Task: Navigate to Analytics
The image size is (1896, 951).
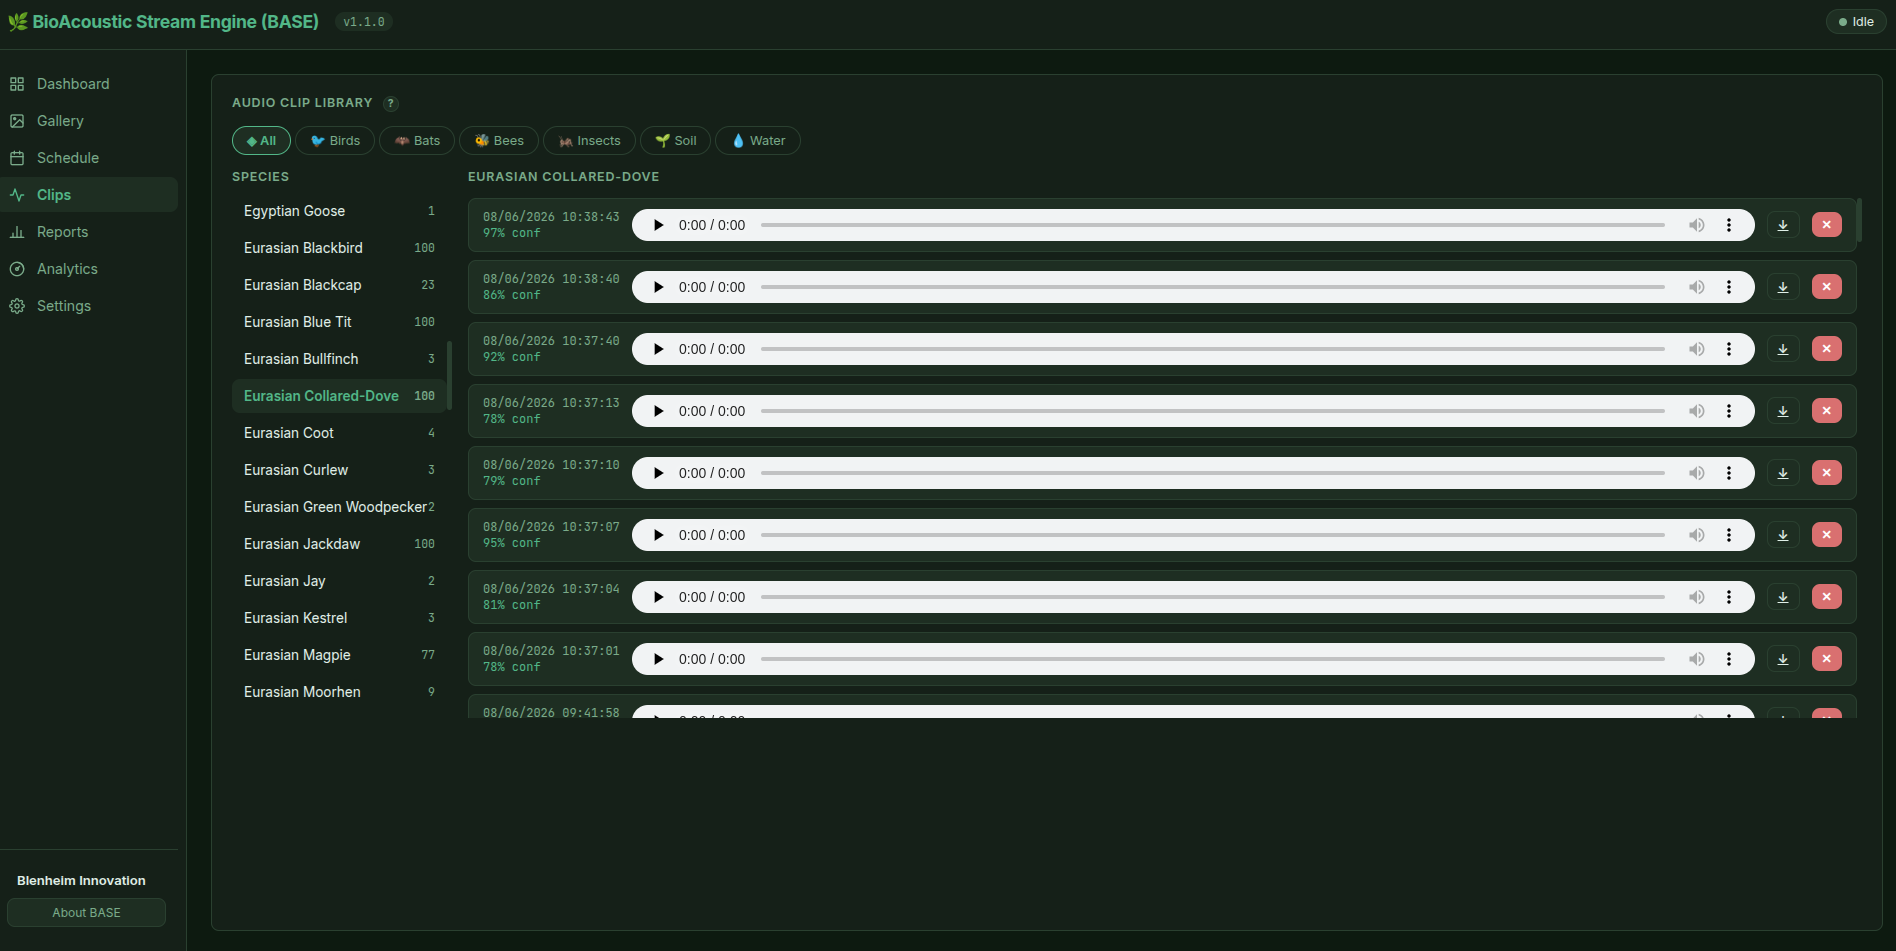Action: (x=89, y=269)
